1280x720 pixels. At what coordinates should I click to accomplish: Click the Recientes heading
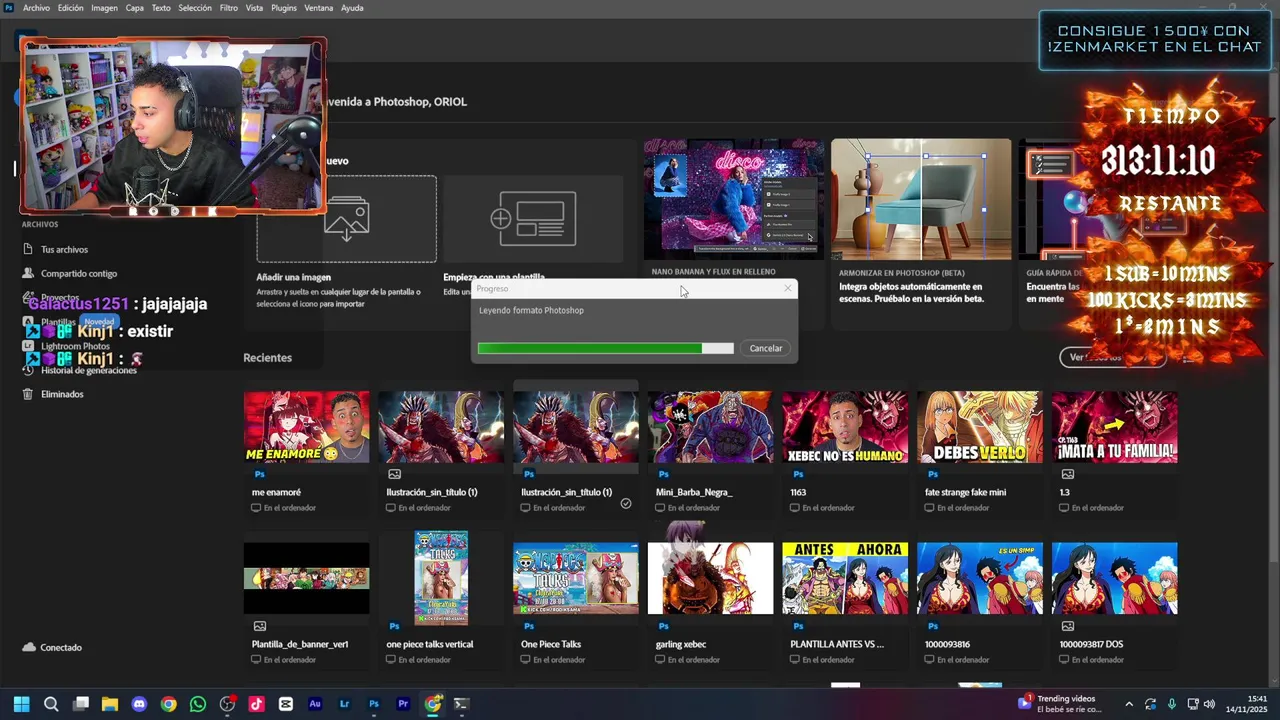click(x=267, y=357)
